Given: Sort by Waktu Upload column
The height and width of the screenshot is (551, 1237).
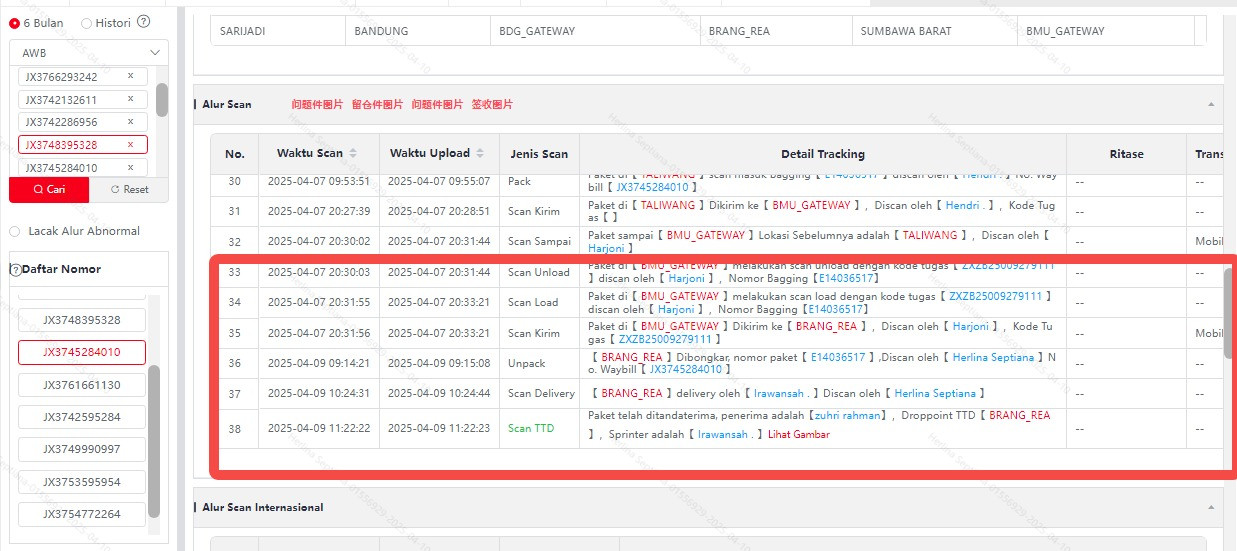Looking at the screenshot, I should click(x=480, y=153).
